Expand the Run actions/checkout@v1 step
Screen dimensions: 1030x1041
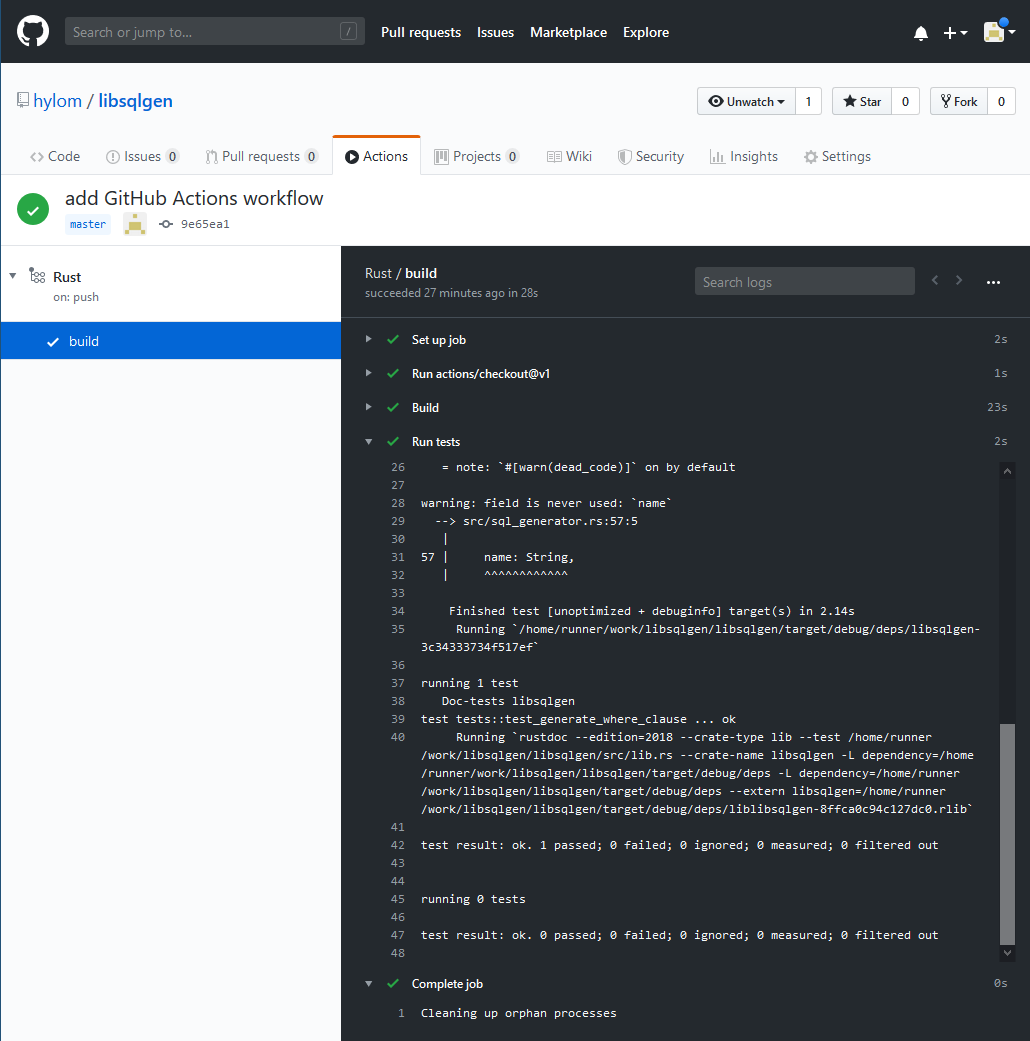(369, 373)
